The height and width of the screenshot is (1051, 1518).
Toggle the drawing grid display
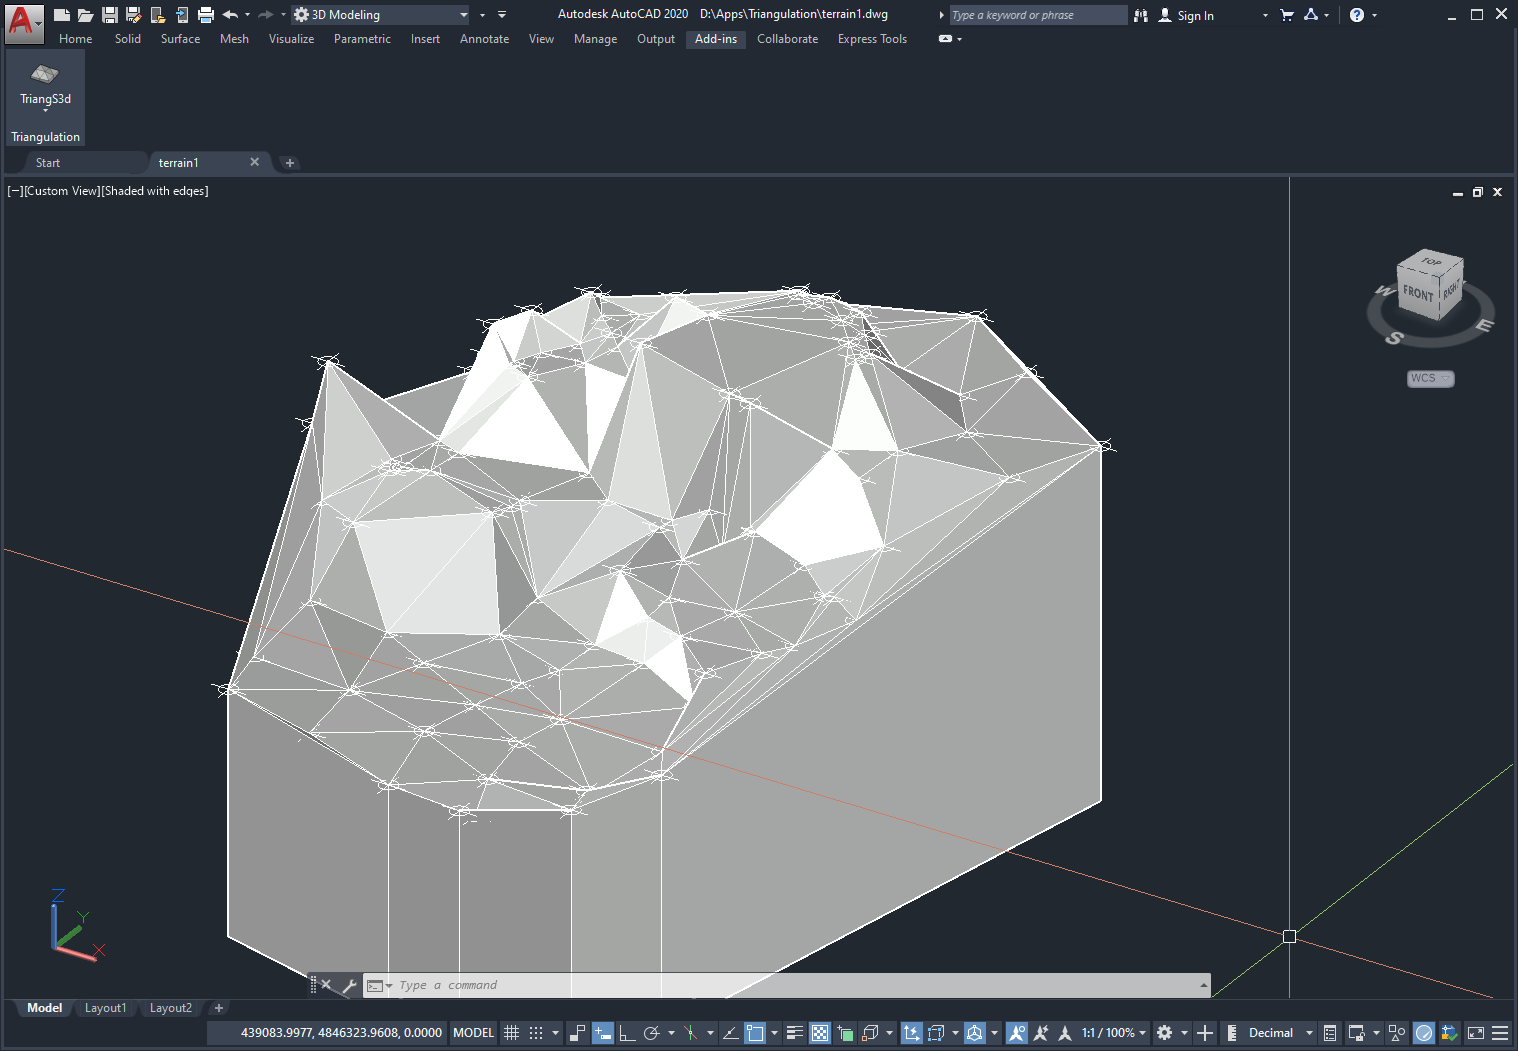tap(511, 1033)
